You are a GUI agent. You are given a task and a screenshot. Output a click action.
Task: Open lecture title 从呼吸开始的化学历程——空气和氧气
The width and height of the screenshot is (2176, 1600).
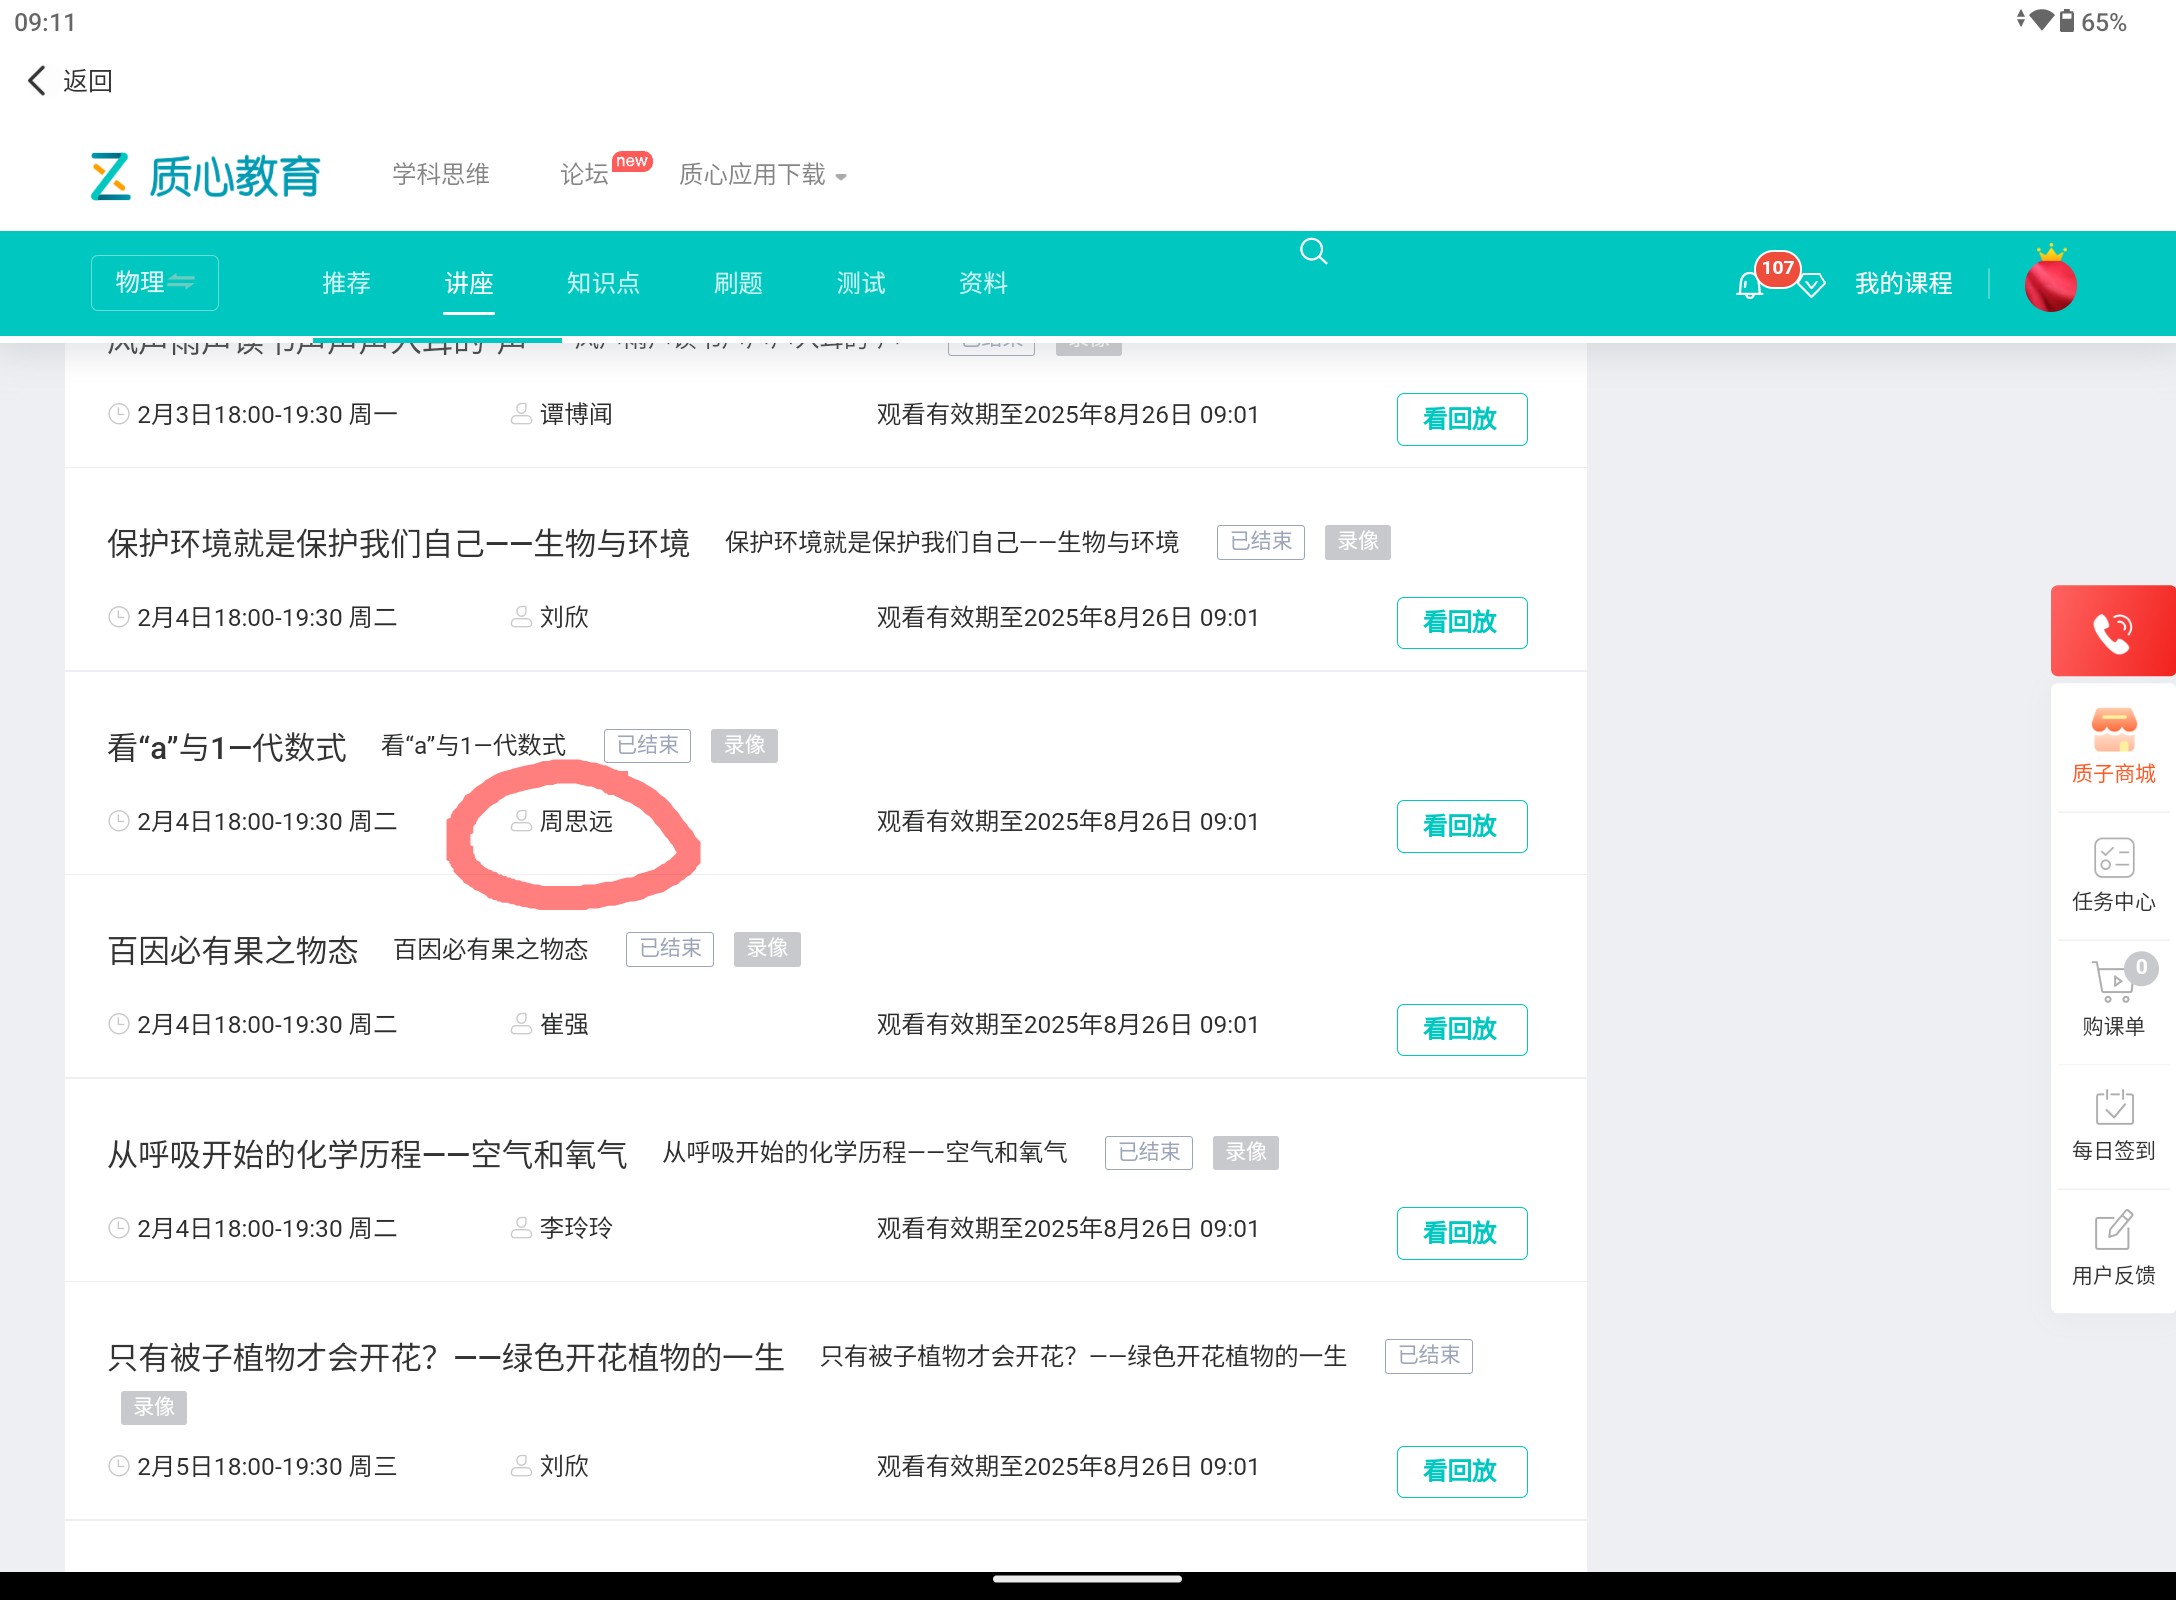click(x=367, y=1154)
